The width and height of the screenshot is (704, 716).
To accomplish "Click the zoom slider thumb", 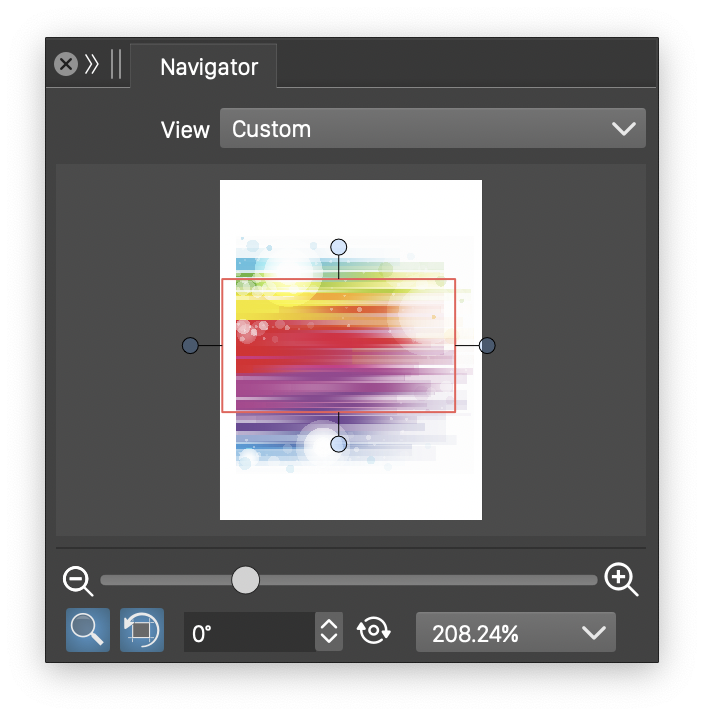I will point(245,580).
